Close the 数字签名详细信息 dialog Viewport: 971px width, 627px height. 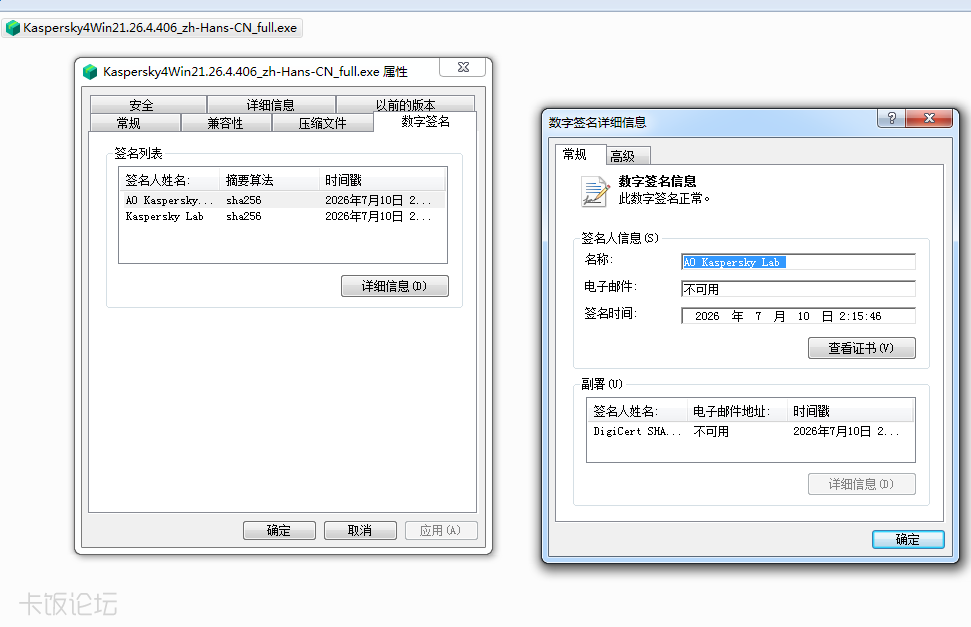[x=929, y=118]
